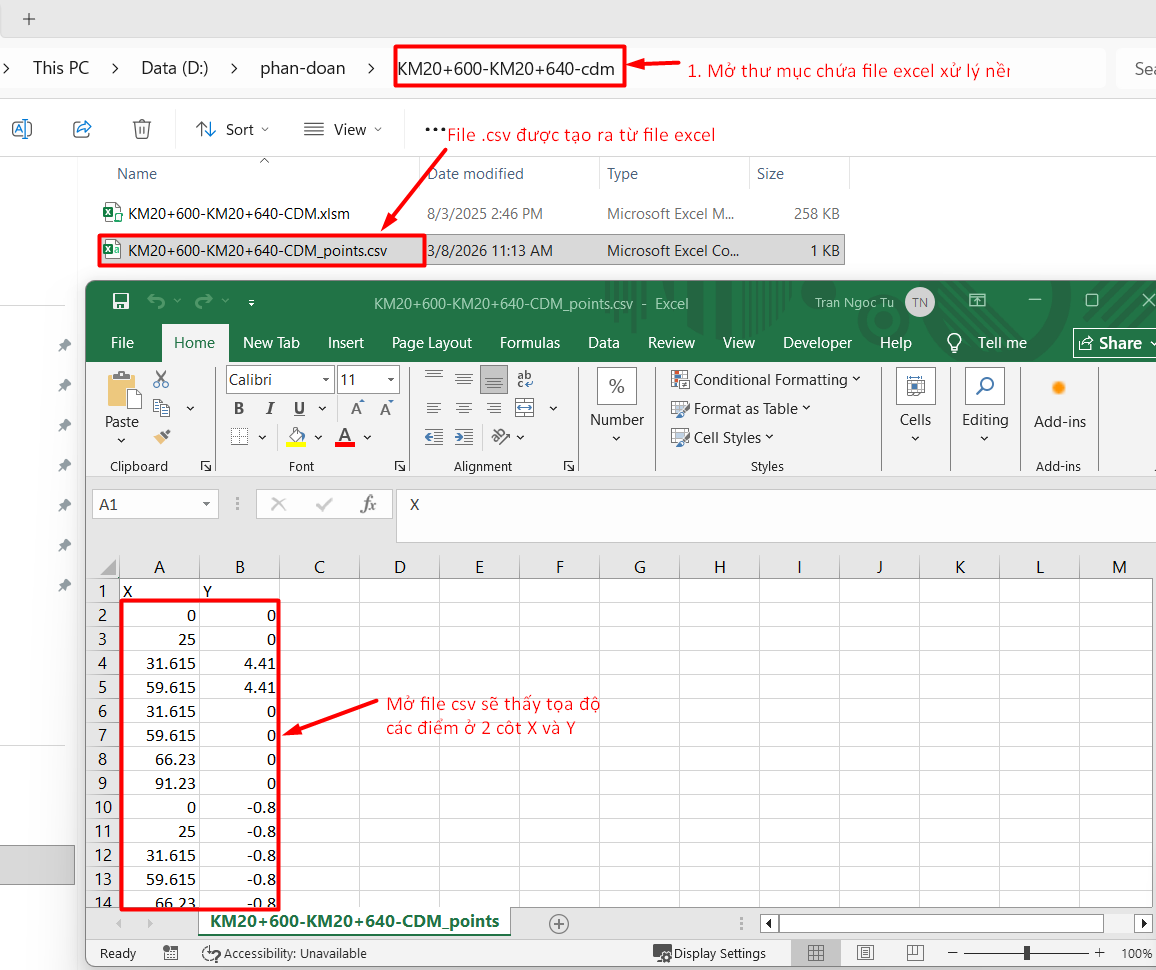Open the Formulas ribbon tab
This screenshot has height=970, width=1156.
coord(530,343)
